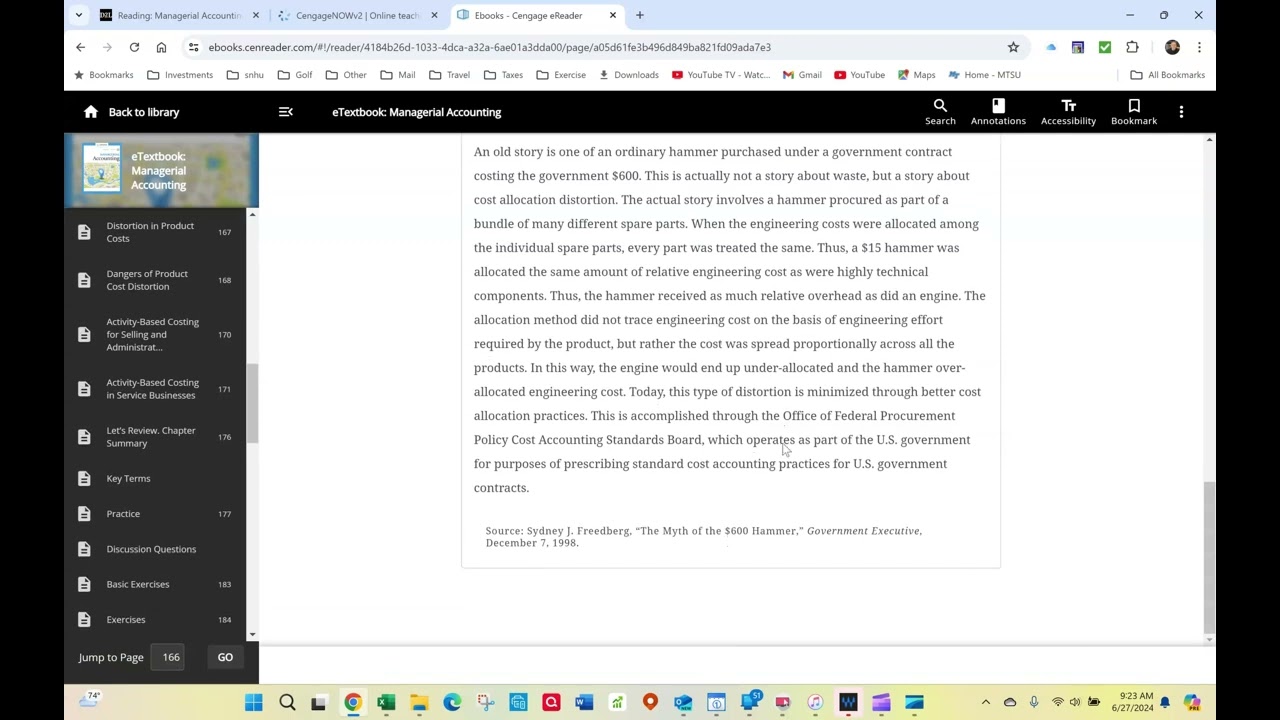Open the Downloads bookmark
Viewport: 1280px width, 720px height.
click(x=628, y=75)
